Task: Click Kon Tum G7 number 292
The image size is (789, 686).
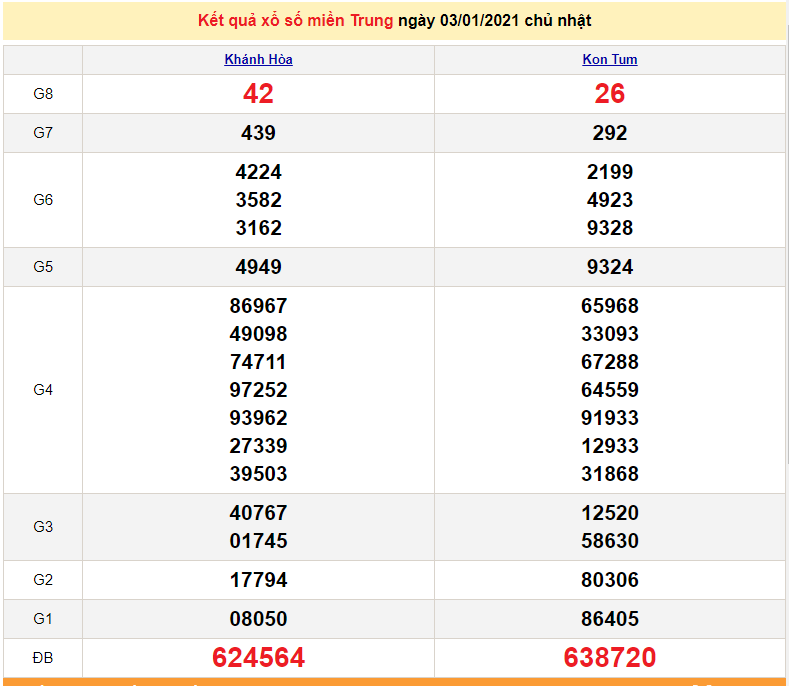Action: click(x=609, y=133)
